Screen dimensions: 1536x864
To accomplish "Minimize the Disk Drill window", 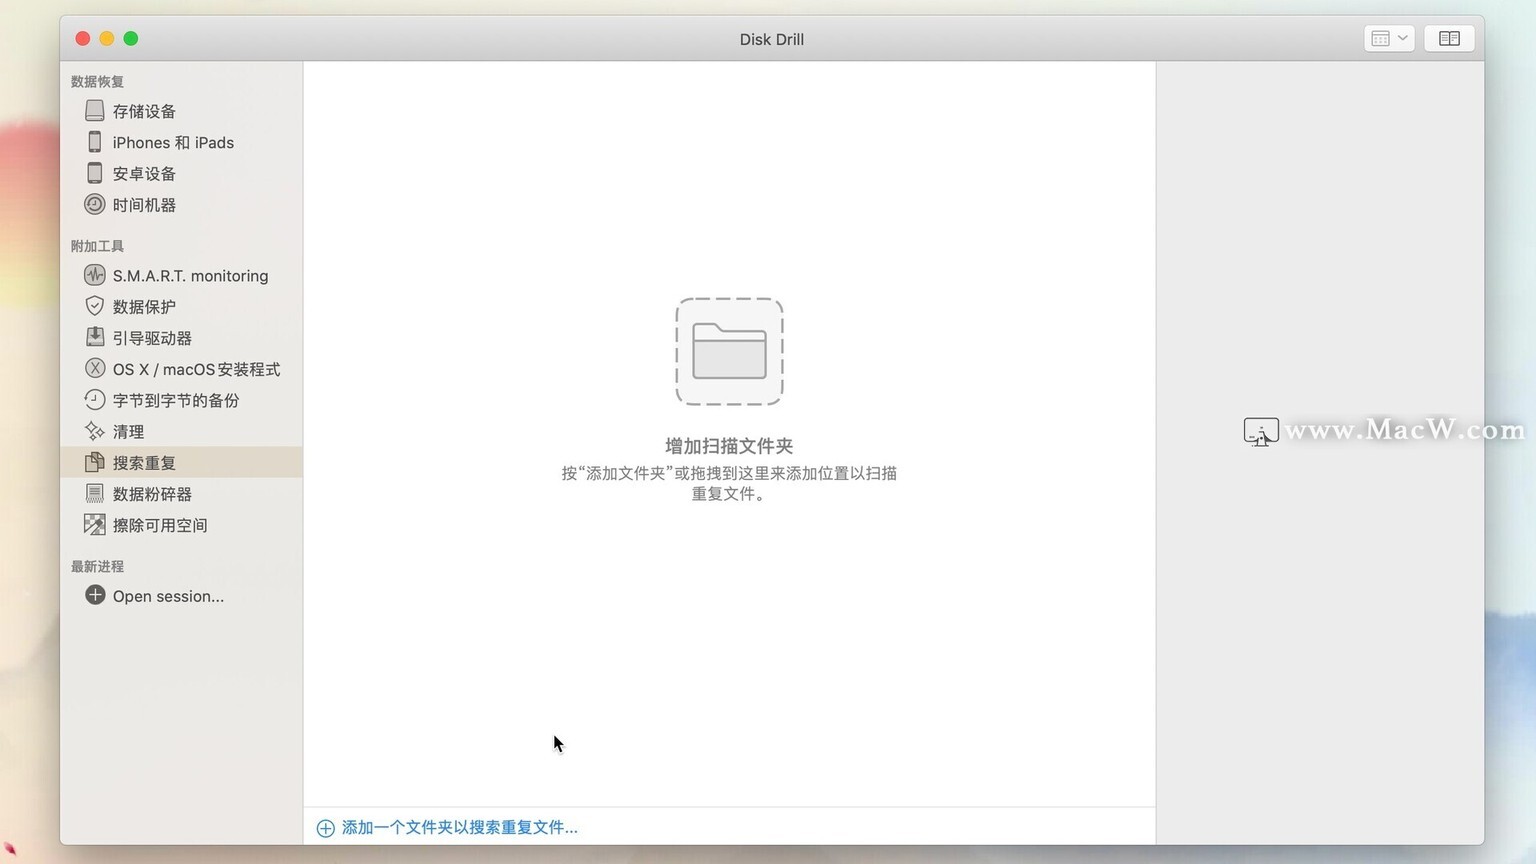I will [x=107, y=38].
